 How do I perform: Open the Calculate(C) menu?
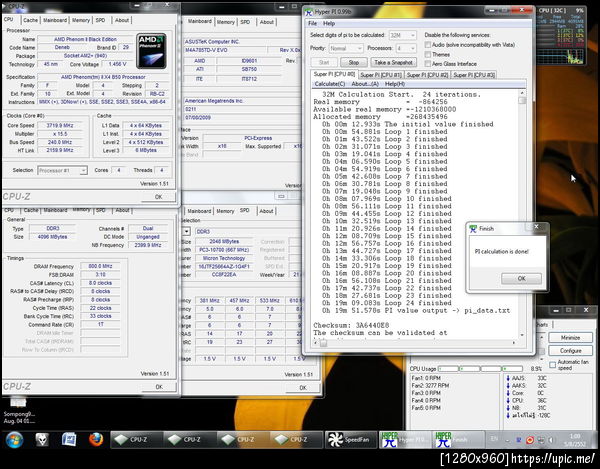click(x=329, y=84)
